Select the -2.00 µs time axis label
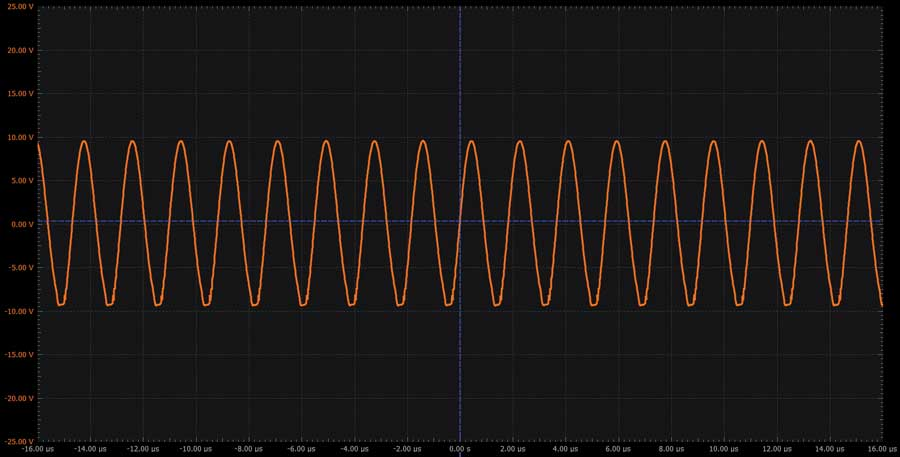Image resolution: width=900 pixels, height=457 pixels. 407,449
